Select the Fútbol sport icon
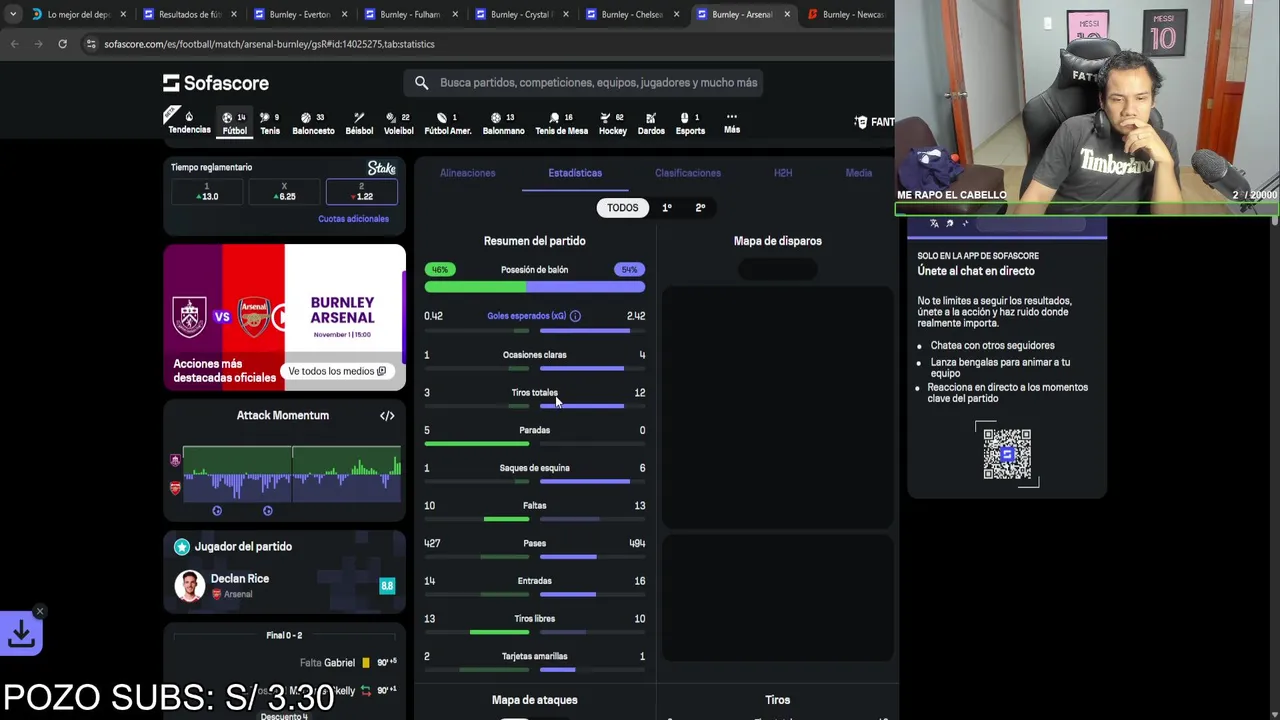Image resolution: width=1280 pixels, height=720 pixels. click(x=235, y=123)
